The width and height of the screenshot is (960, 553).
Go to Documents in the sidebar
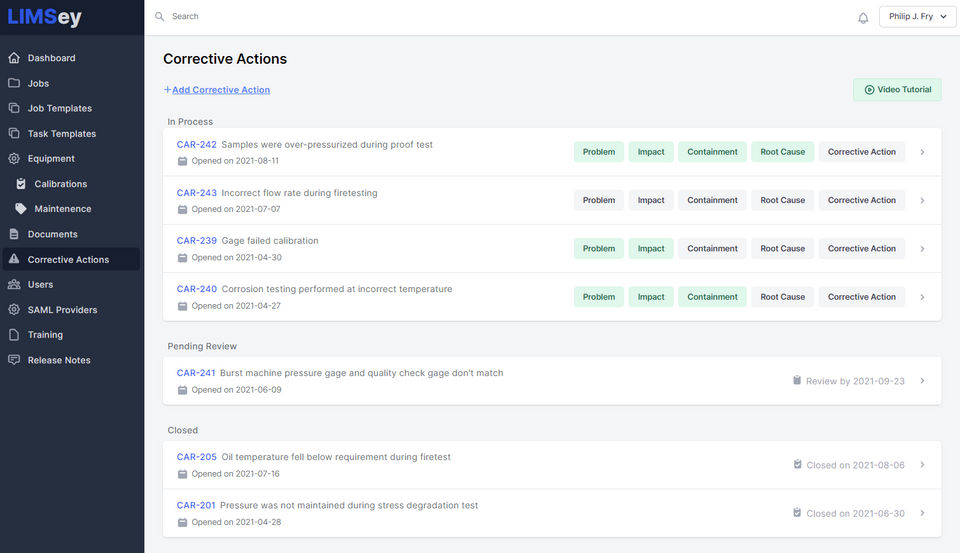pyautogui.click(x=52, y=234)
